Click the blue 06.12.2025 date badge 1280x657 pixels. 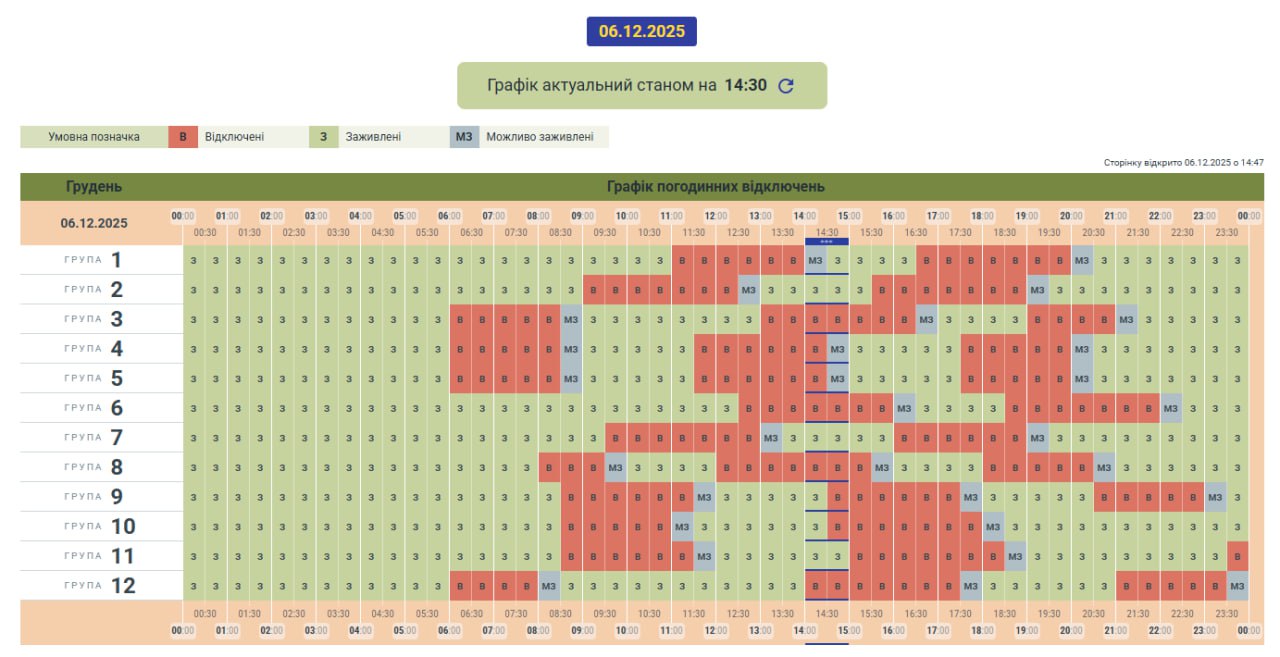pos(641,31)
